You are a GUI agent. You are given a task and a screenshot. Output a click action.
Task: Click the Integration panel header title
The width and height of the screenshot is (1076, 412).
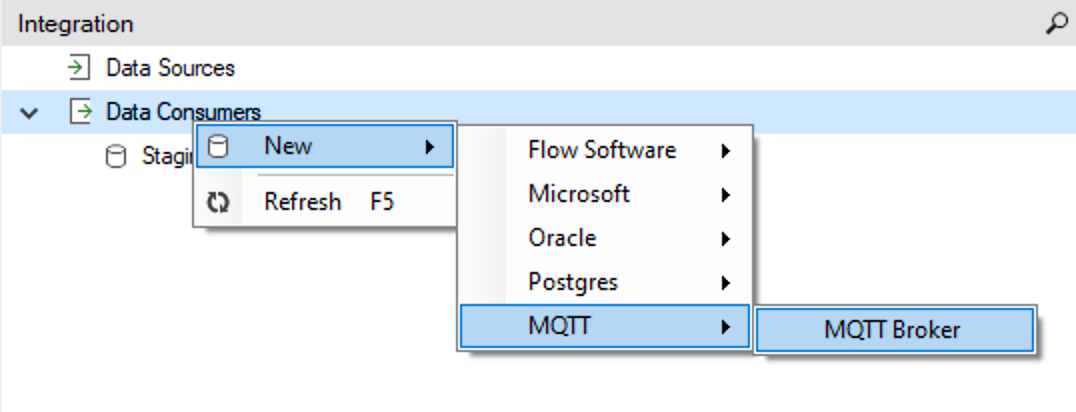click(75, 24)
